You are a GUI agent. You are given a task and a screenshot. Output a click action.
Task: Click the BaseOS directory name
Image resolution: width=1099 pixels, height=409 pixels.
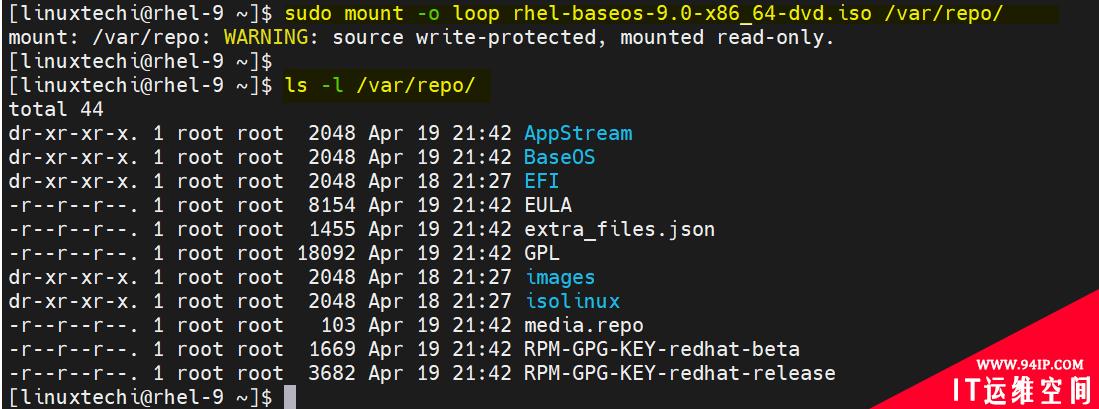pyautogui.click(x=559, y=158)
